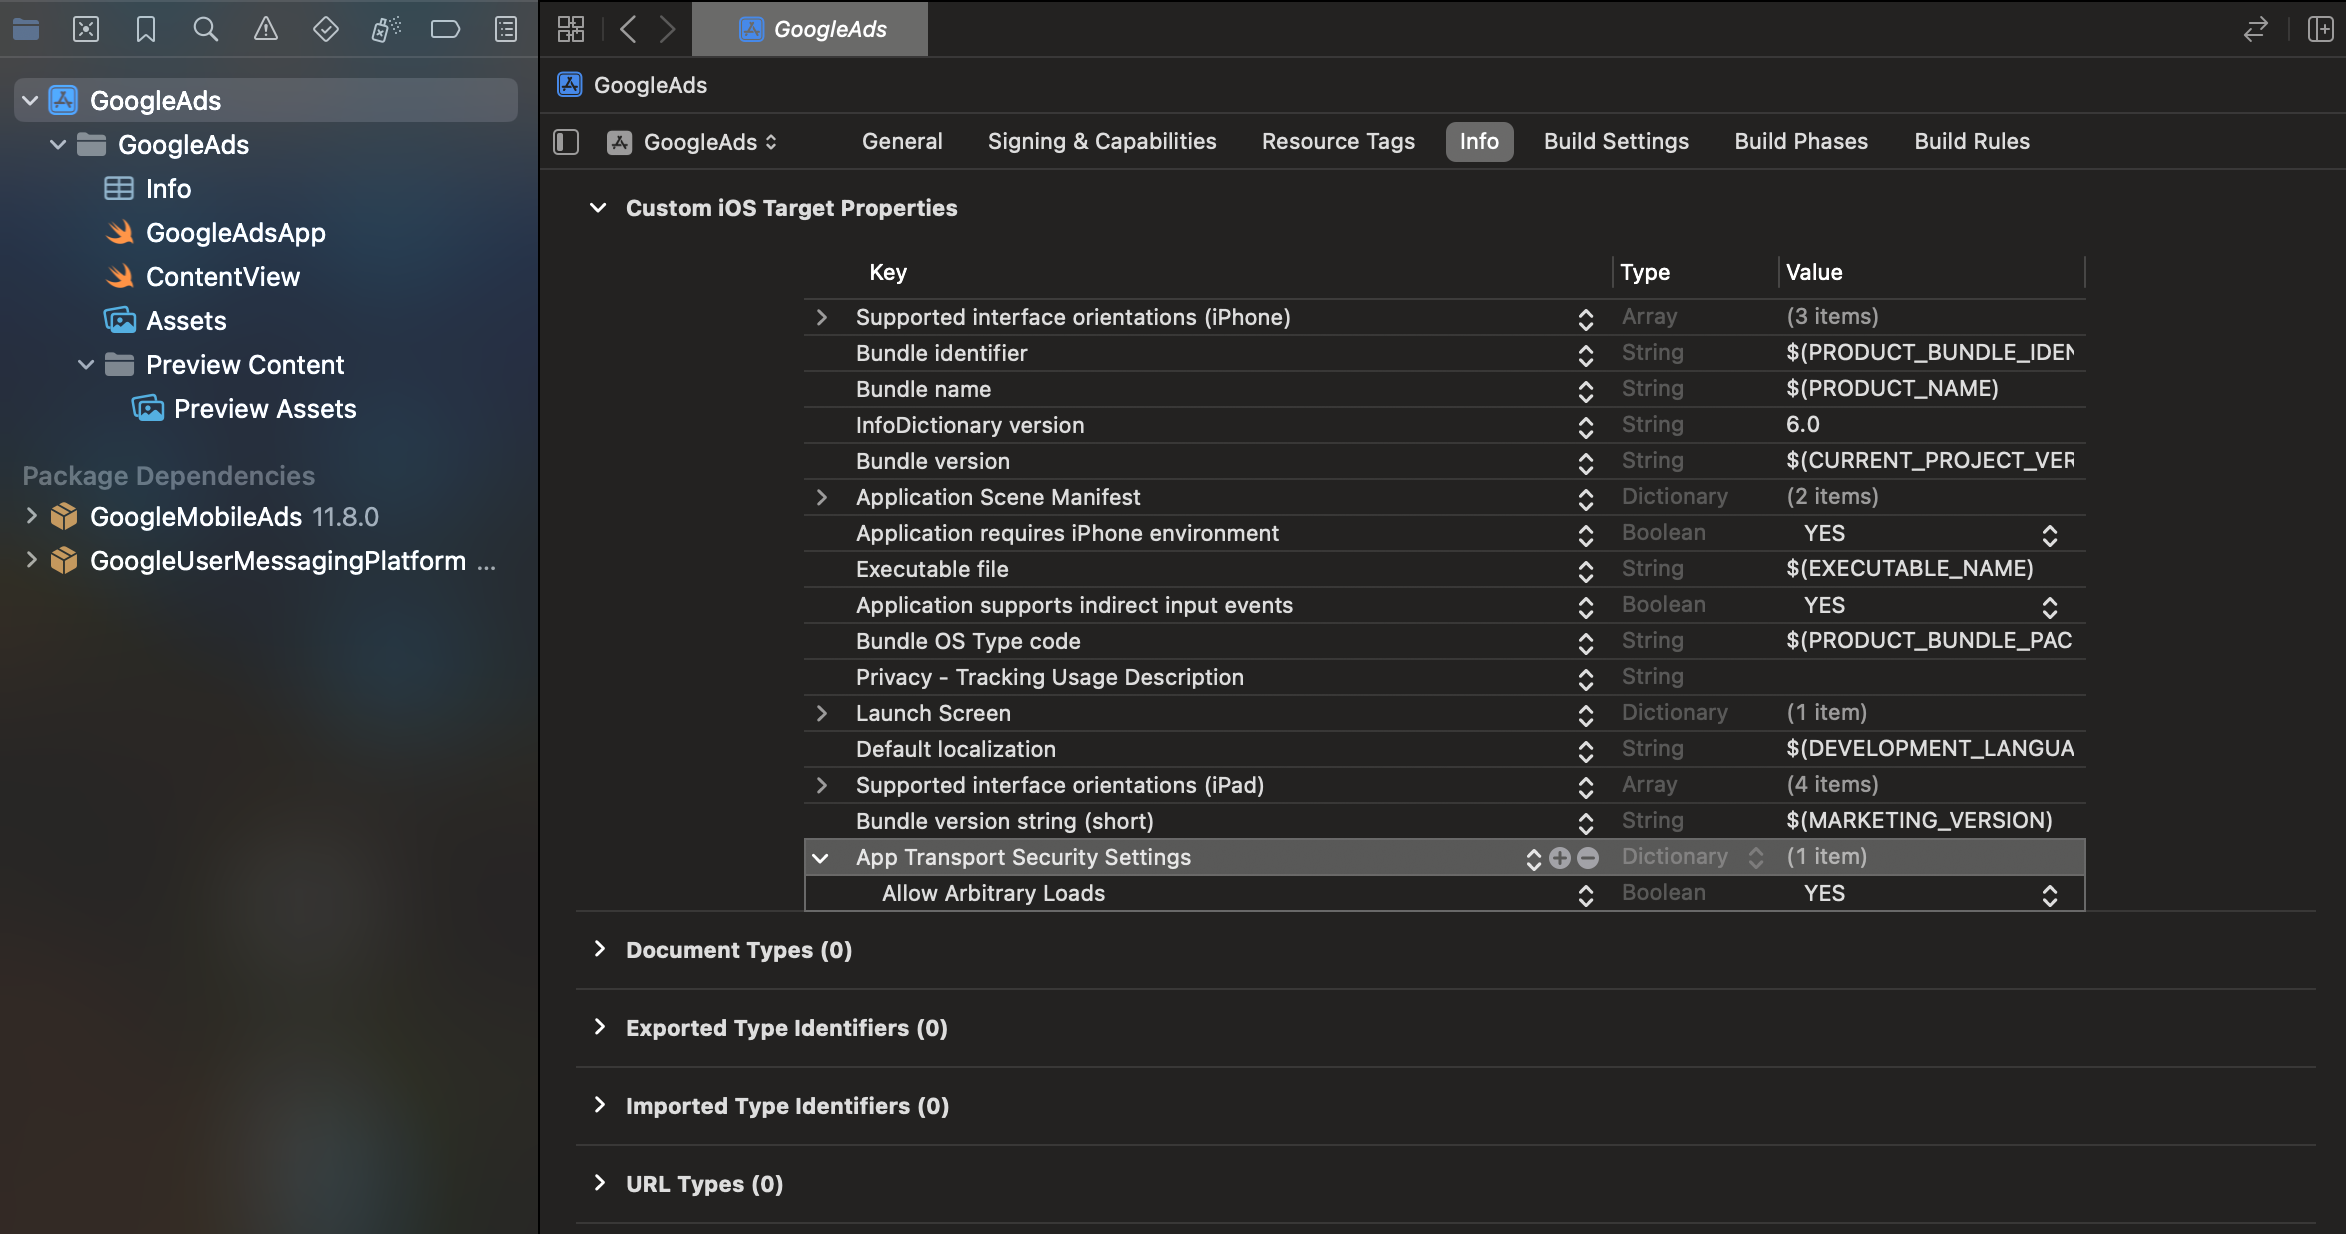Open the issue navigator warning icon
Viewport: 2346px width, 1234px height.
tap(265, 29)
